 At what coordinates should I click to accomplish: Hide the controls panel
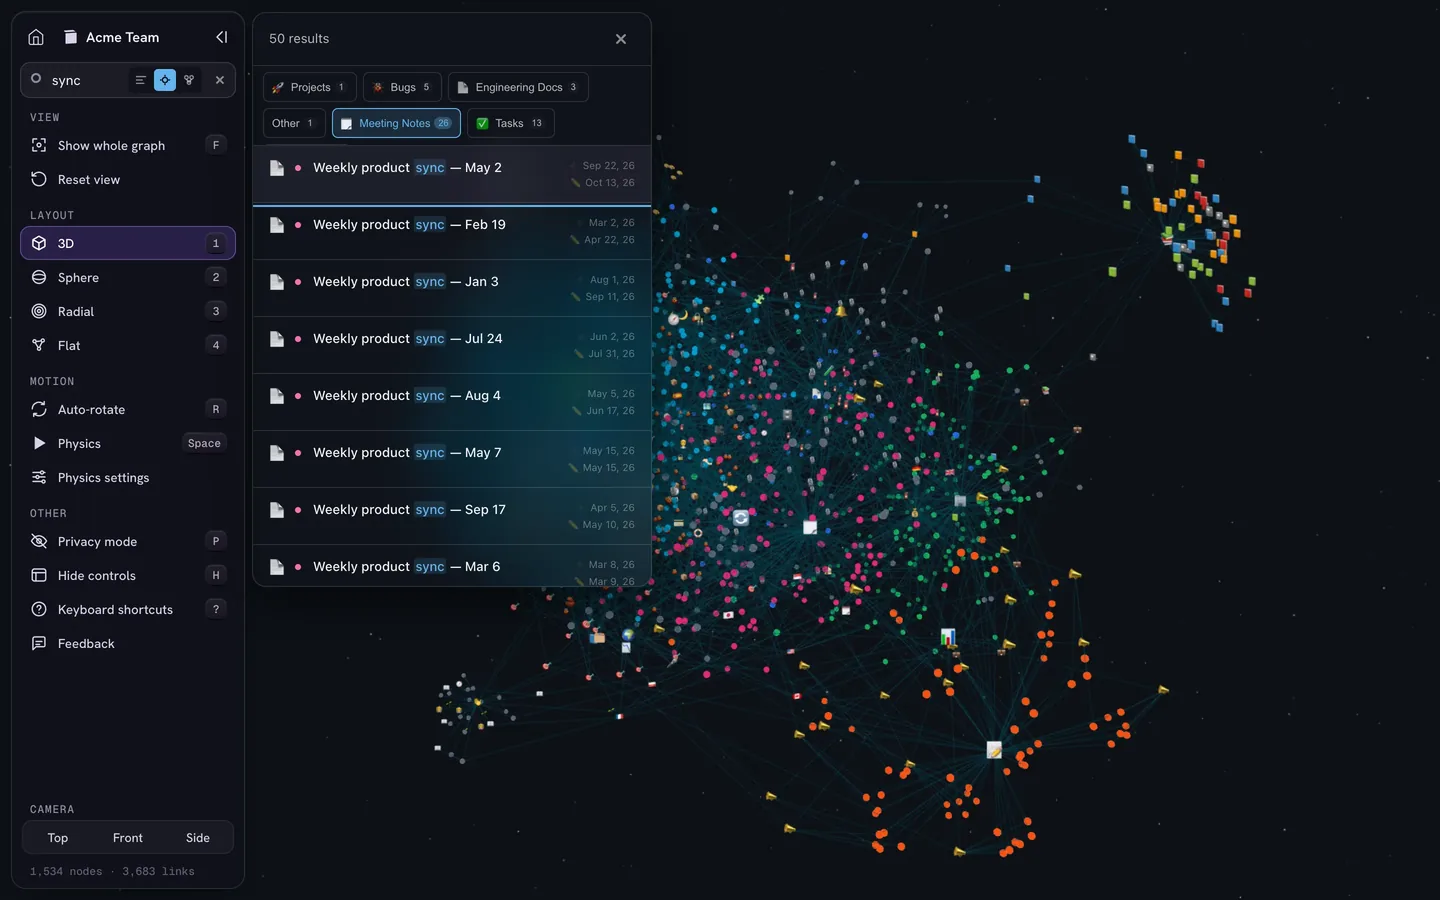tap(128, 575)
